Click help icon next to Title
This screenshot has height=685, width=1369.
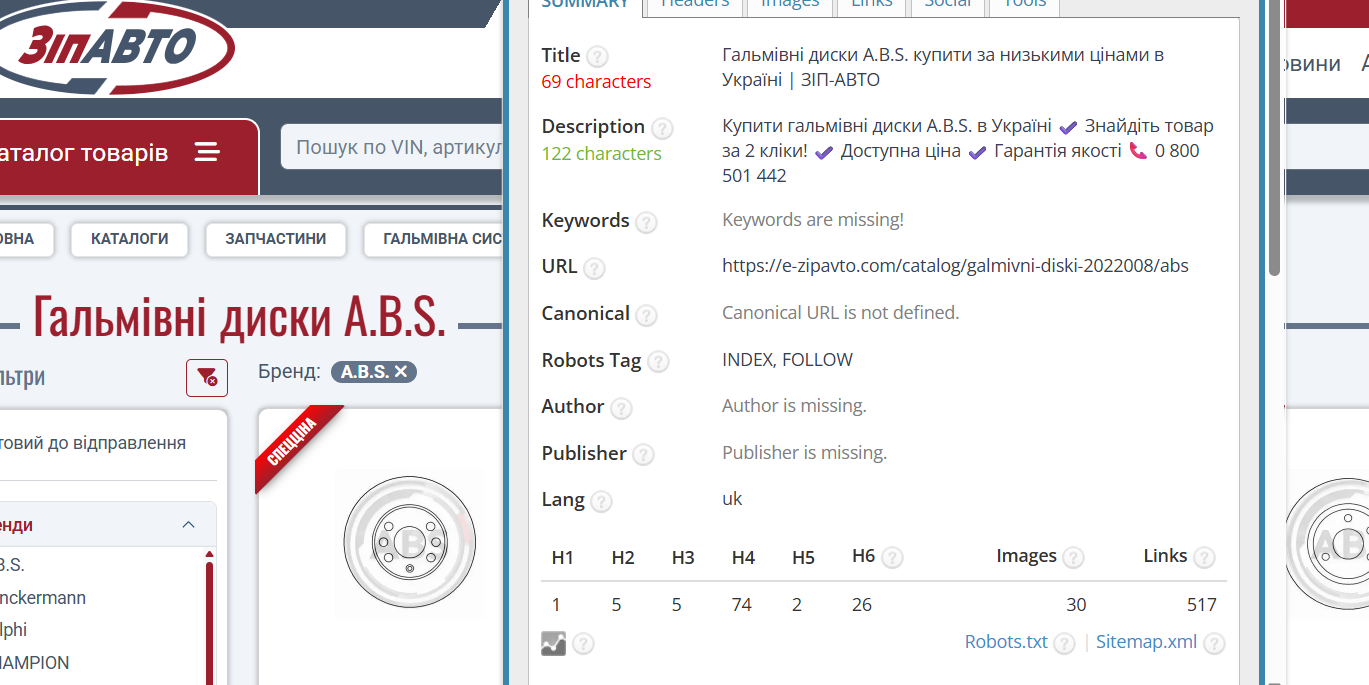[x=597, y=57]
